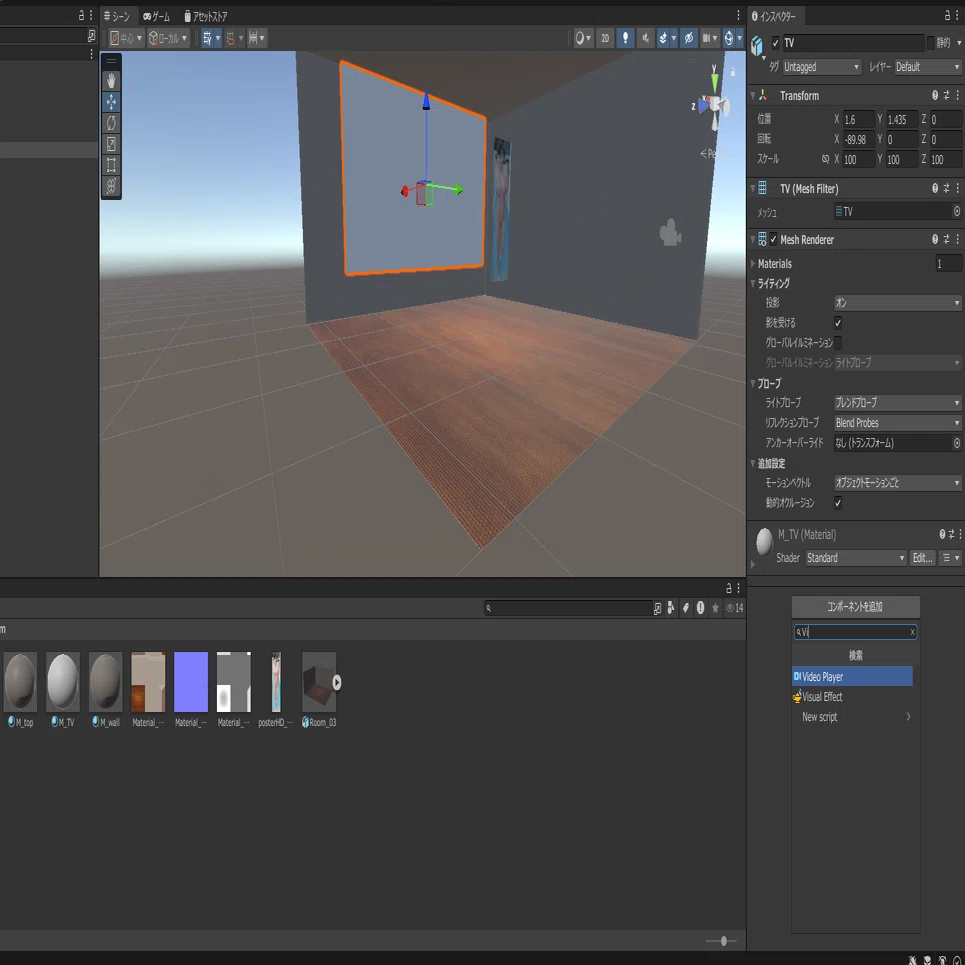Screen dimensions: 965x965
Task: Adjust the asset thumbnail size slider
Action: point(723,940)
